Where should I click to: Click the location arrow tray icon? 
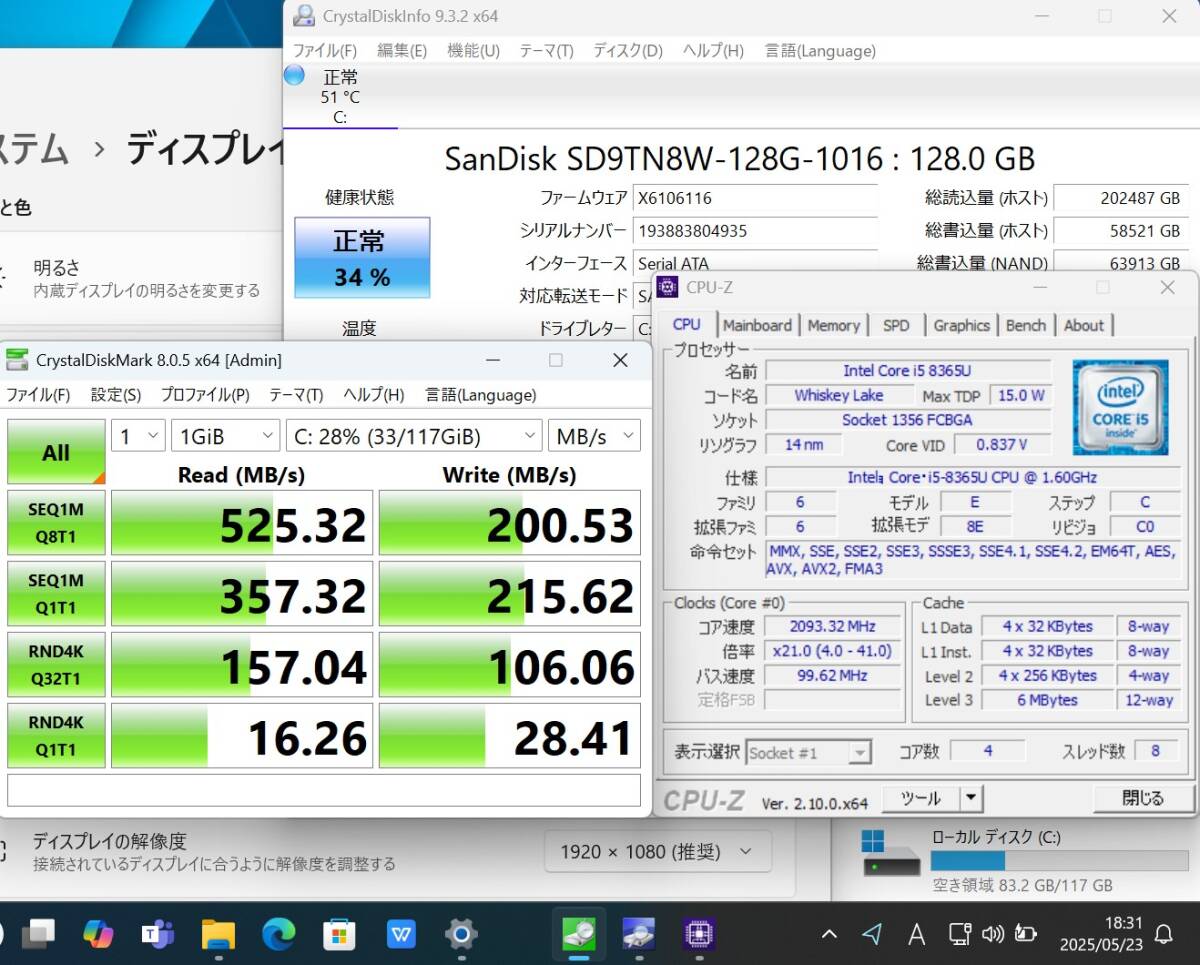coord(872,934)
